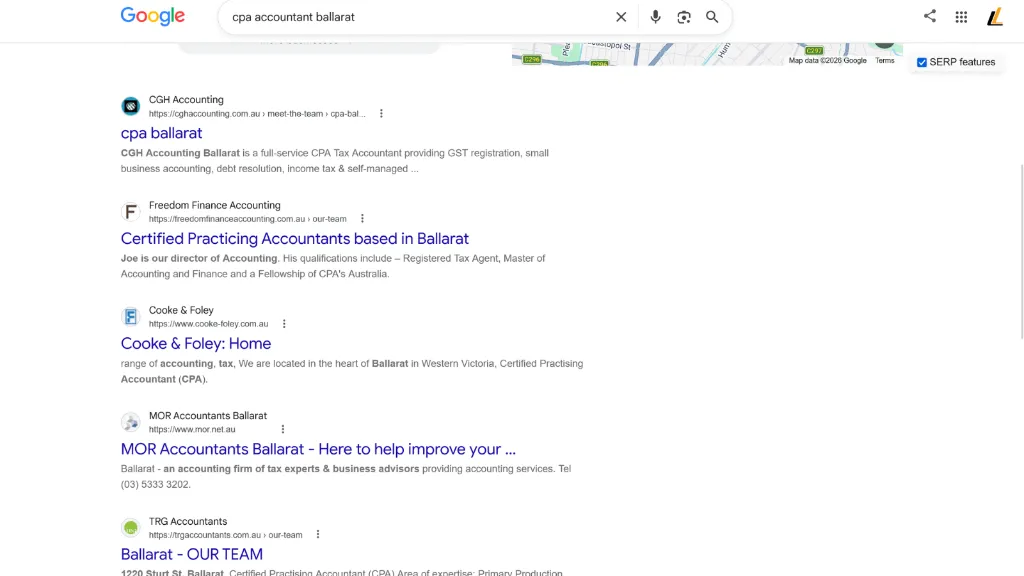Click 'Map data ©2026 Google' attribution
This screenshot has height=576, width=1024.
[x=827, y=61]
